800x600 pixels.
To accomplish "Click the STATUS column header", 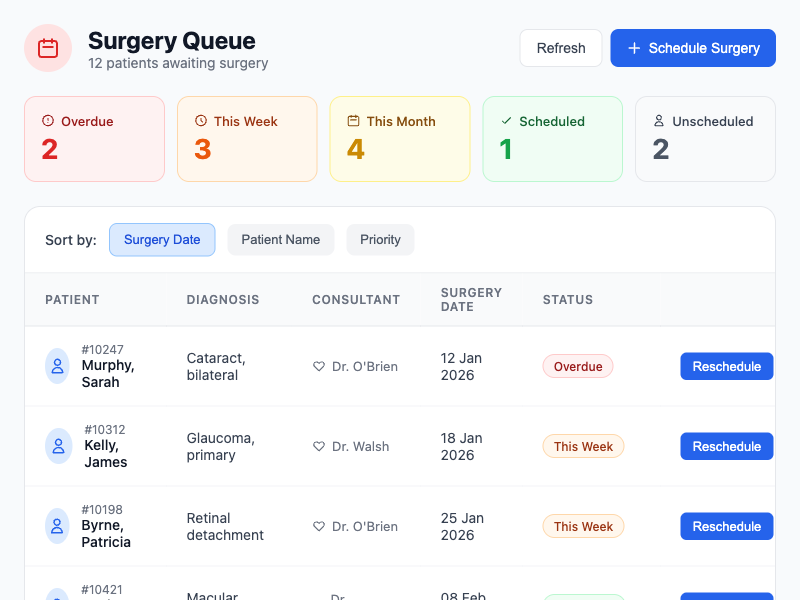I will [x=567, y=299].
